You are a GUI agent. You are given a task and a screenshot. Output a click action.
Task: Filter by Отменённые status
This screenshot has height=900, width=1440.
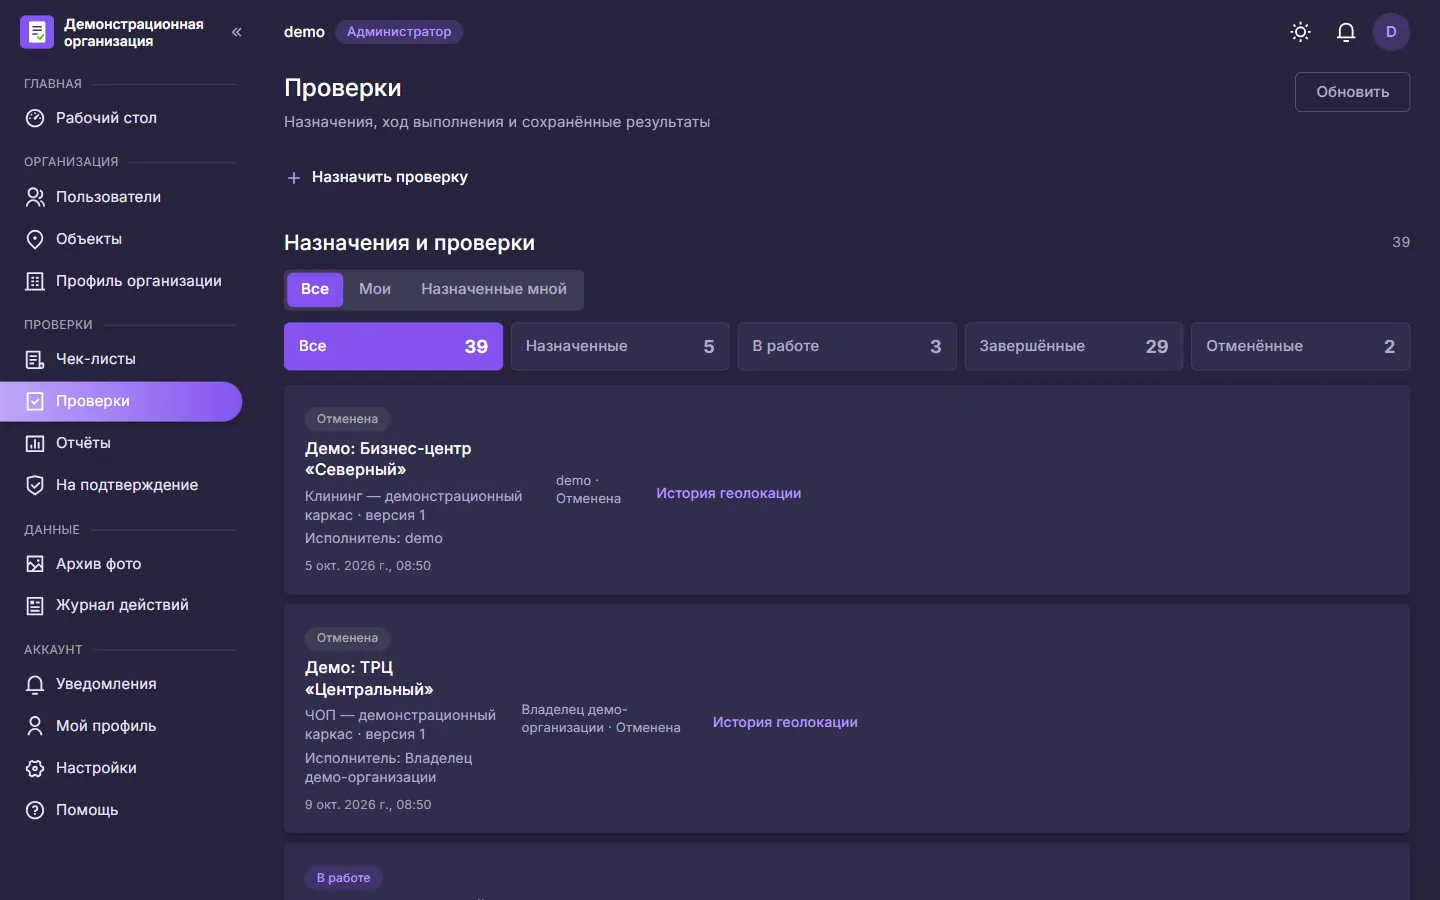click(1301, 346)
